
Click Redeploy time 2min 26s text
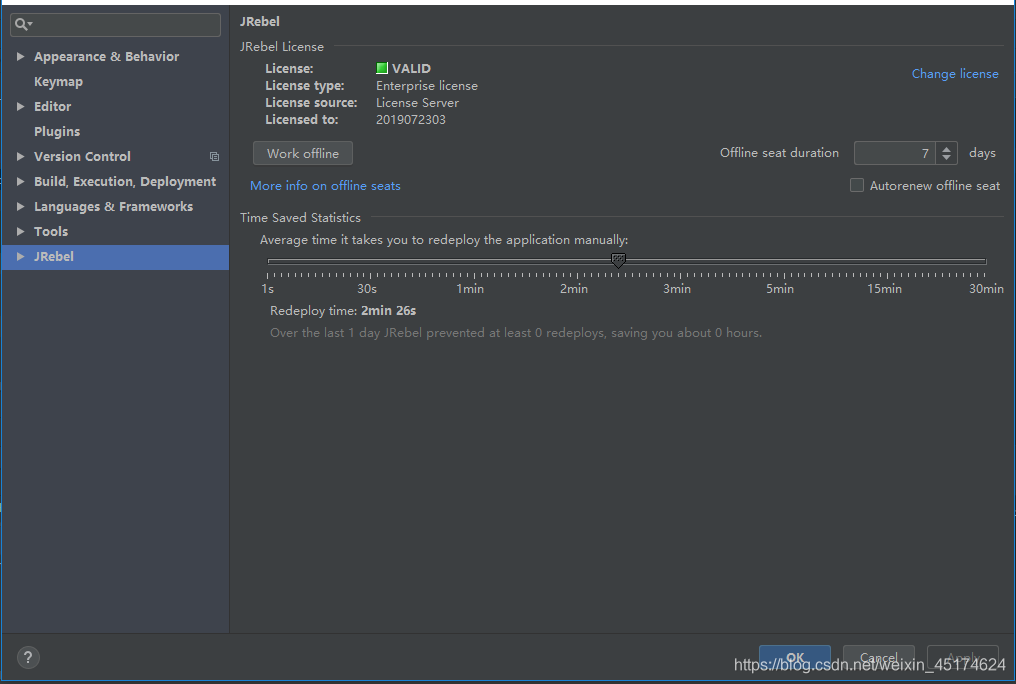343,311
